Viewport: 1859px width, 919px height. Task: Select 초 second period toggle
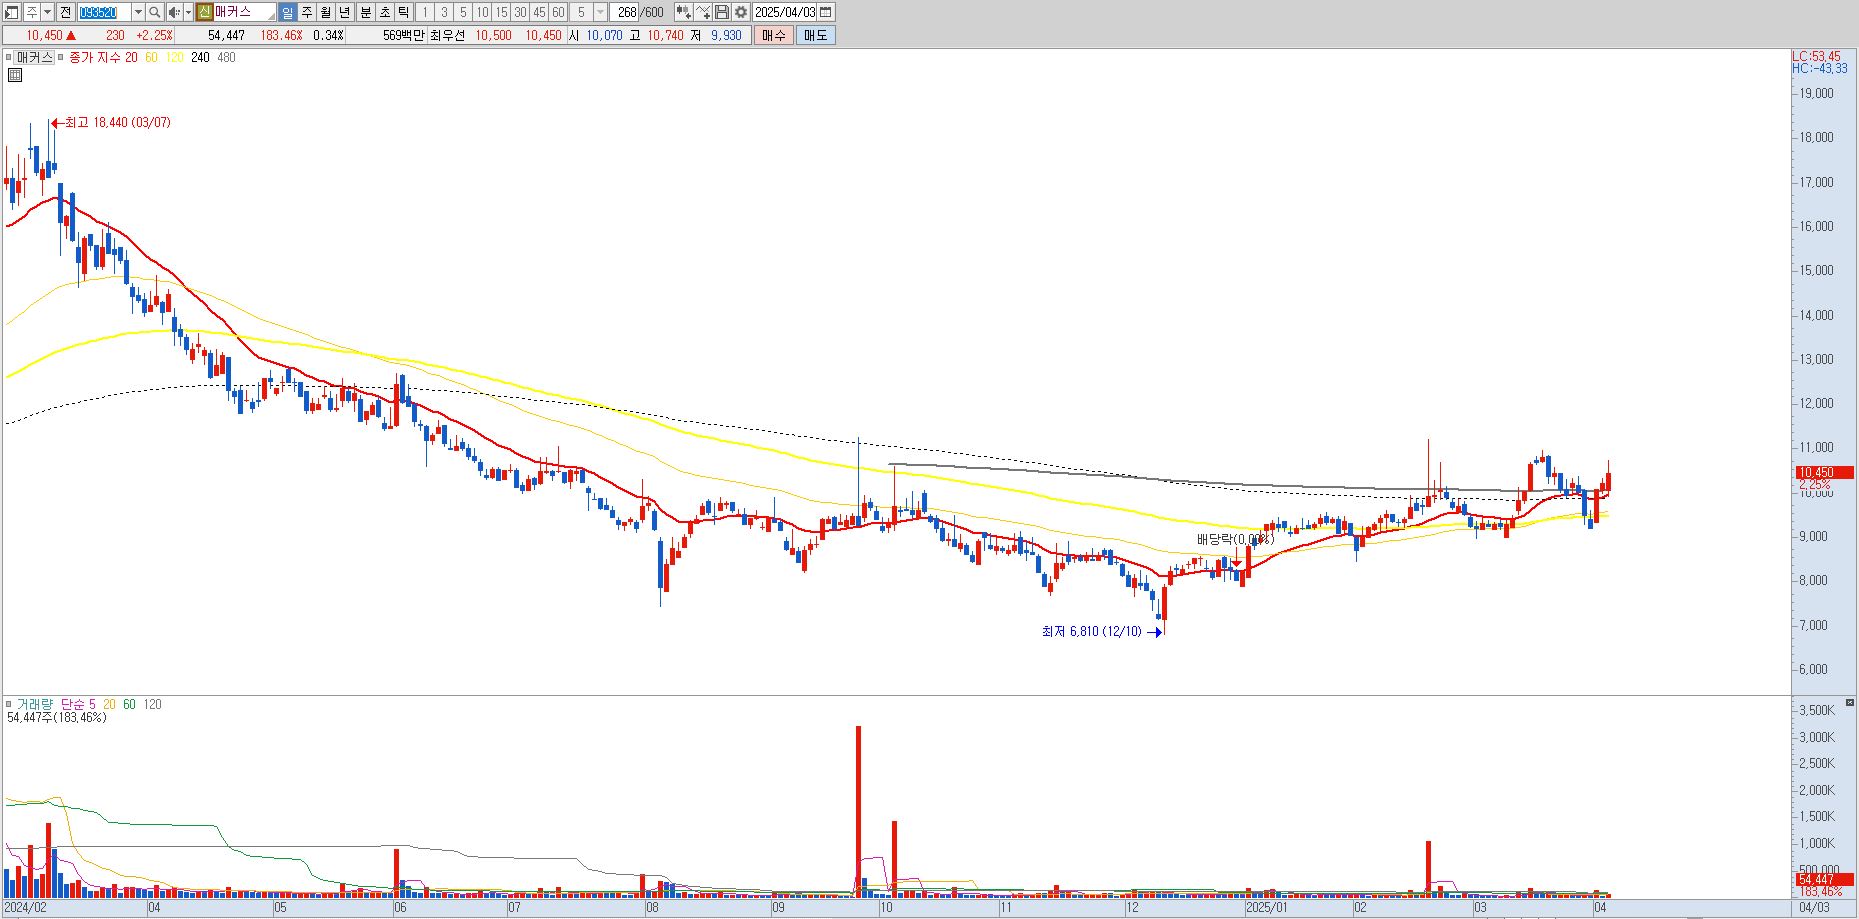[x=384, y=12]
